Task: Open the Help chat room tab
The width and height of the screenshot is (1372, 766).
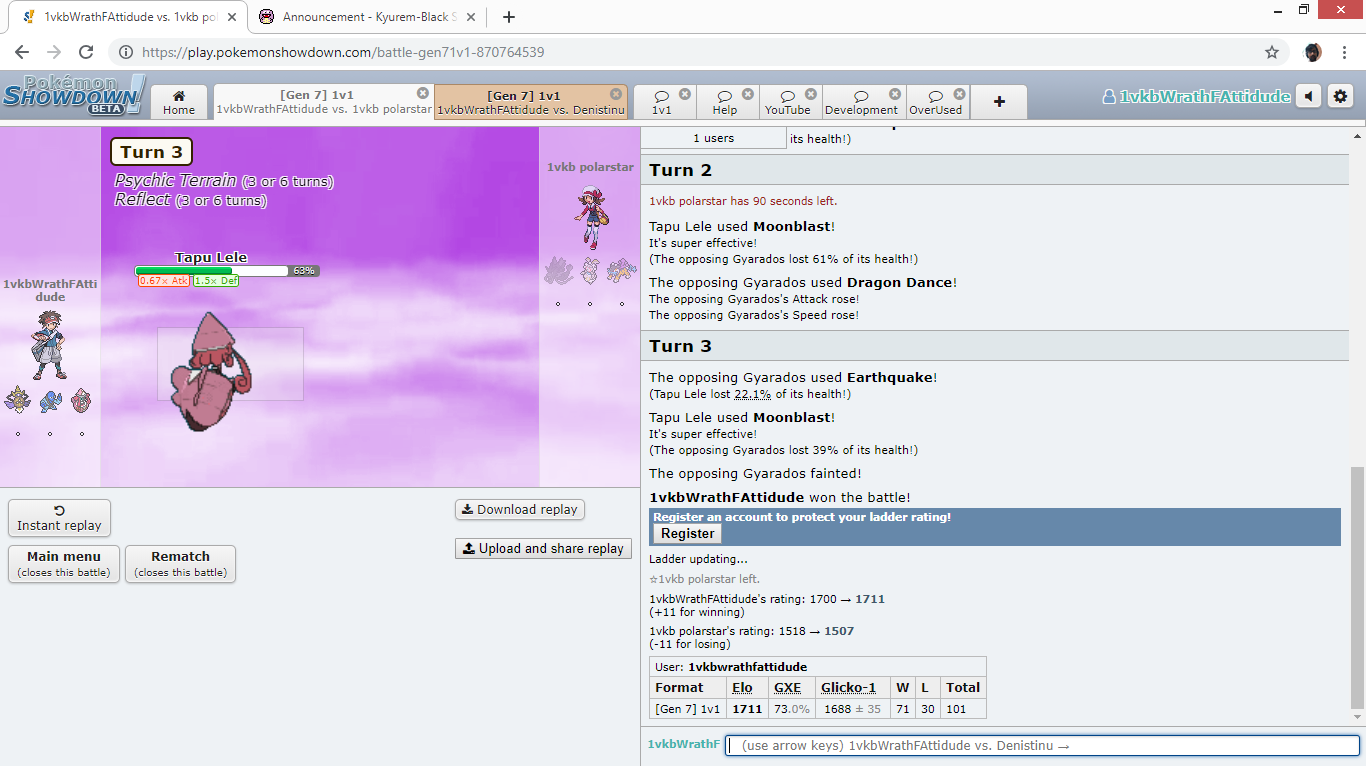Action: tap(725, 102)
